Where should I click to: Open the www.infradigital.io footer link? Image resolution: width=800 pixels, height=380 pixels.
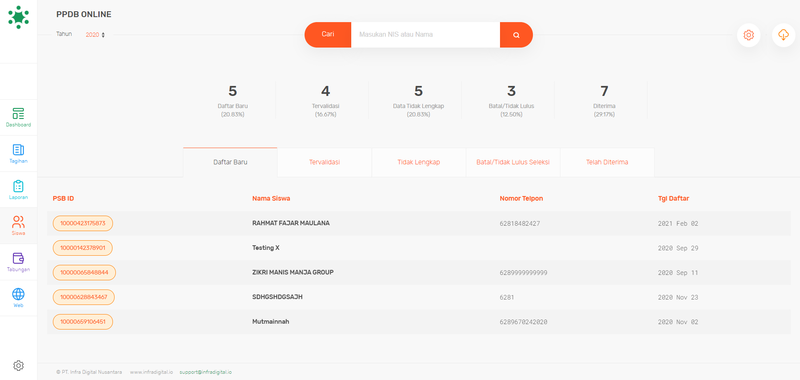tap(151, 372)
